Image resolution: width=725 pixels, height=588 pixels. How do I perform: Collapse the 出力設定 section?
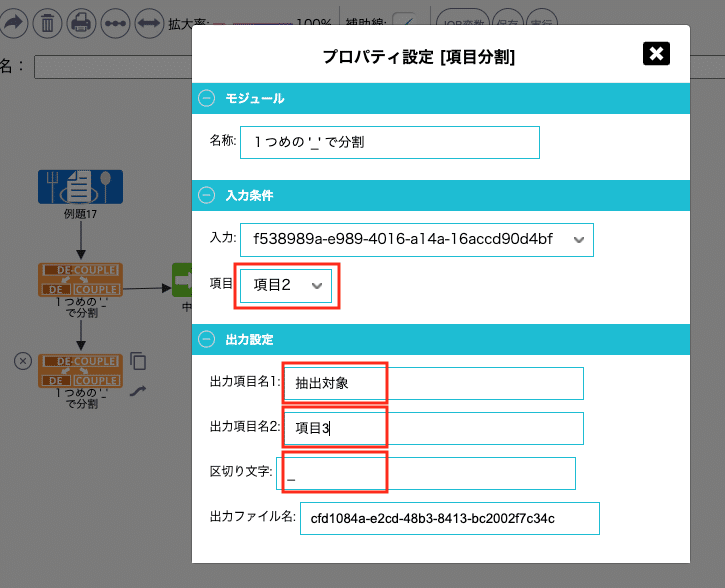(x=206, y=339)
